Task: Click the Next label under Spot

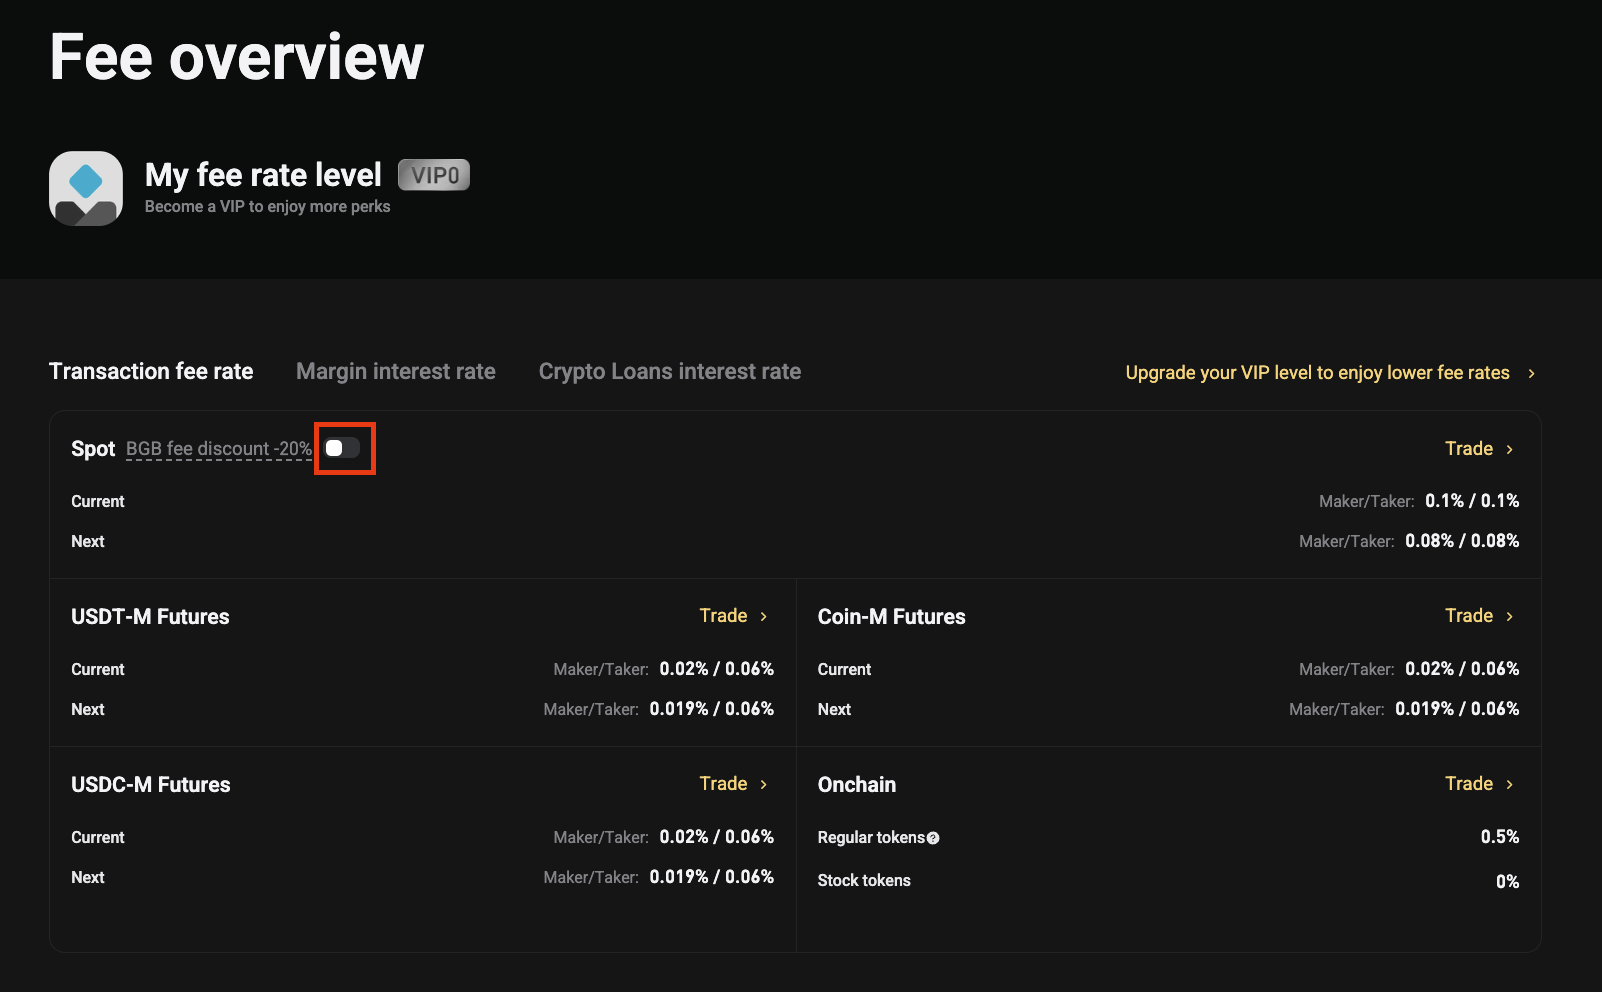Action: tap(88, 542)
